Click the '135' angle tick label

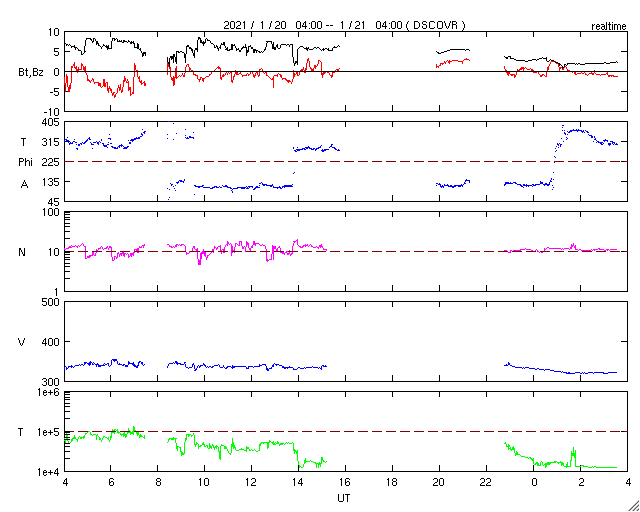[52, 182]
